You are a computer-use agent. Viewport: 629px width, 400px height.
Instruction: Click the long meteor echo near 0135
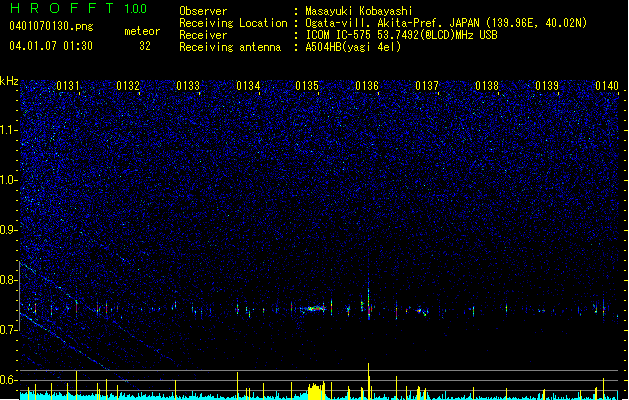point(313,309)
